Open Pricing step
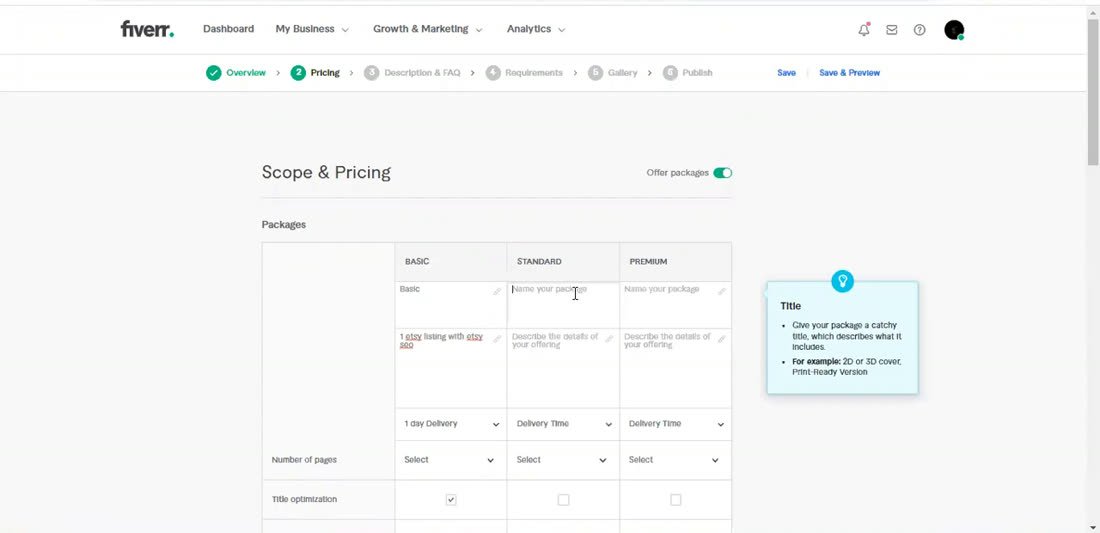This screenshot has width=1100, height=533. pyautogui.click(x=325, y=73)
